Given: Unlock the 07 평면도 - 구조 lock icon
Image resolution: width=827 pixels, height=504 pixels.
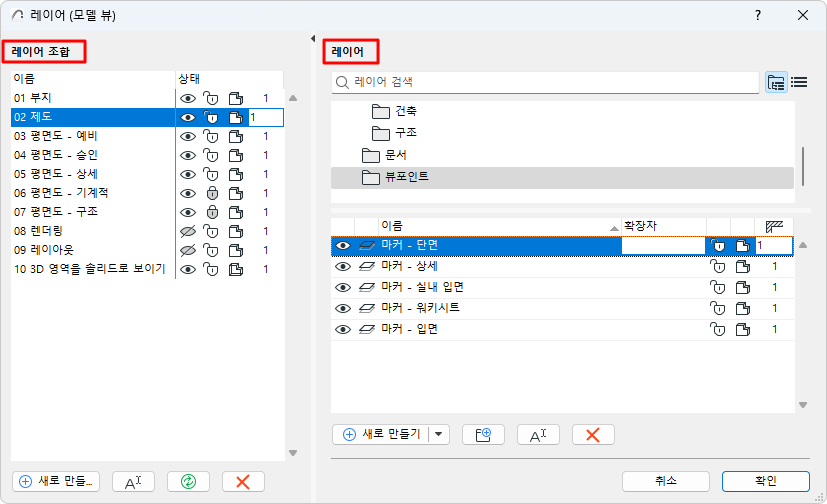Looking at the screenshot, I should (x=212, y=212).
